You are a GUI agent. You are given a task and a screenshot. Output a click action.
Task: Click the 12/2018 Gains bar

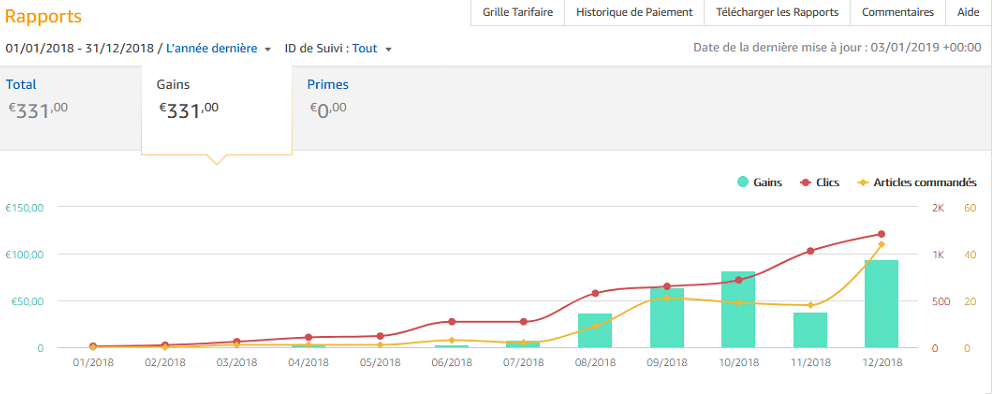click(881, 304)
